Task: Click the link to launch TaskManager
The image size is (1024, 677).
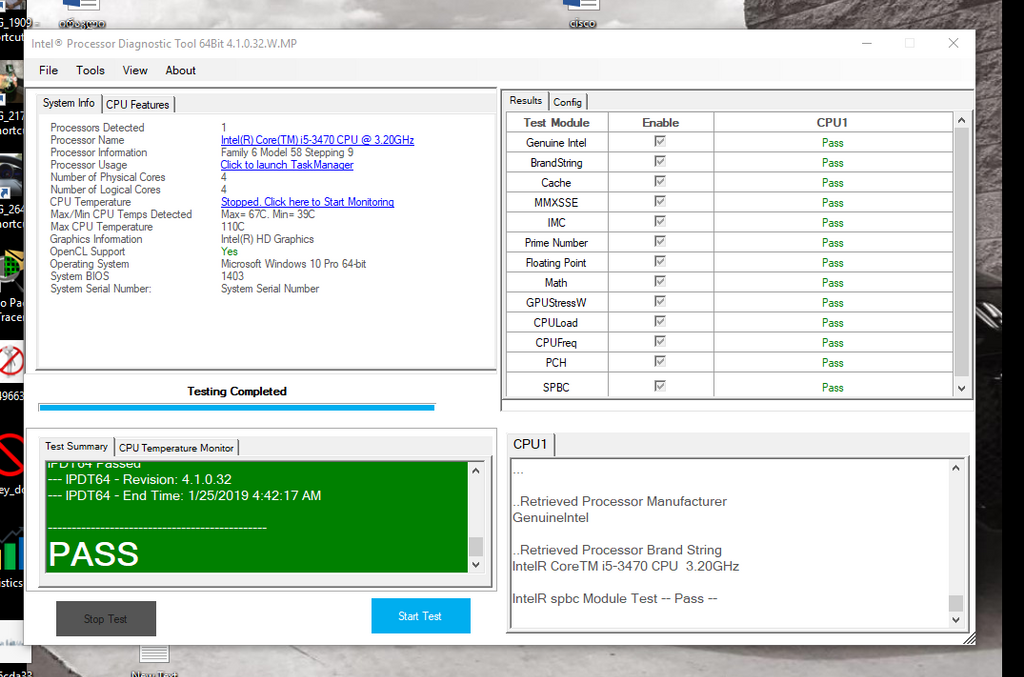Action: 287,165
